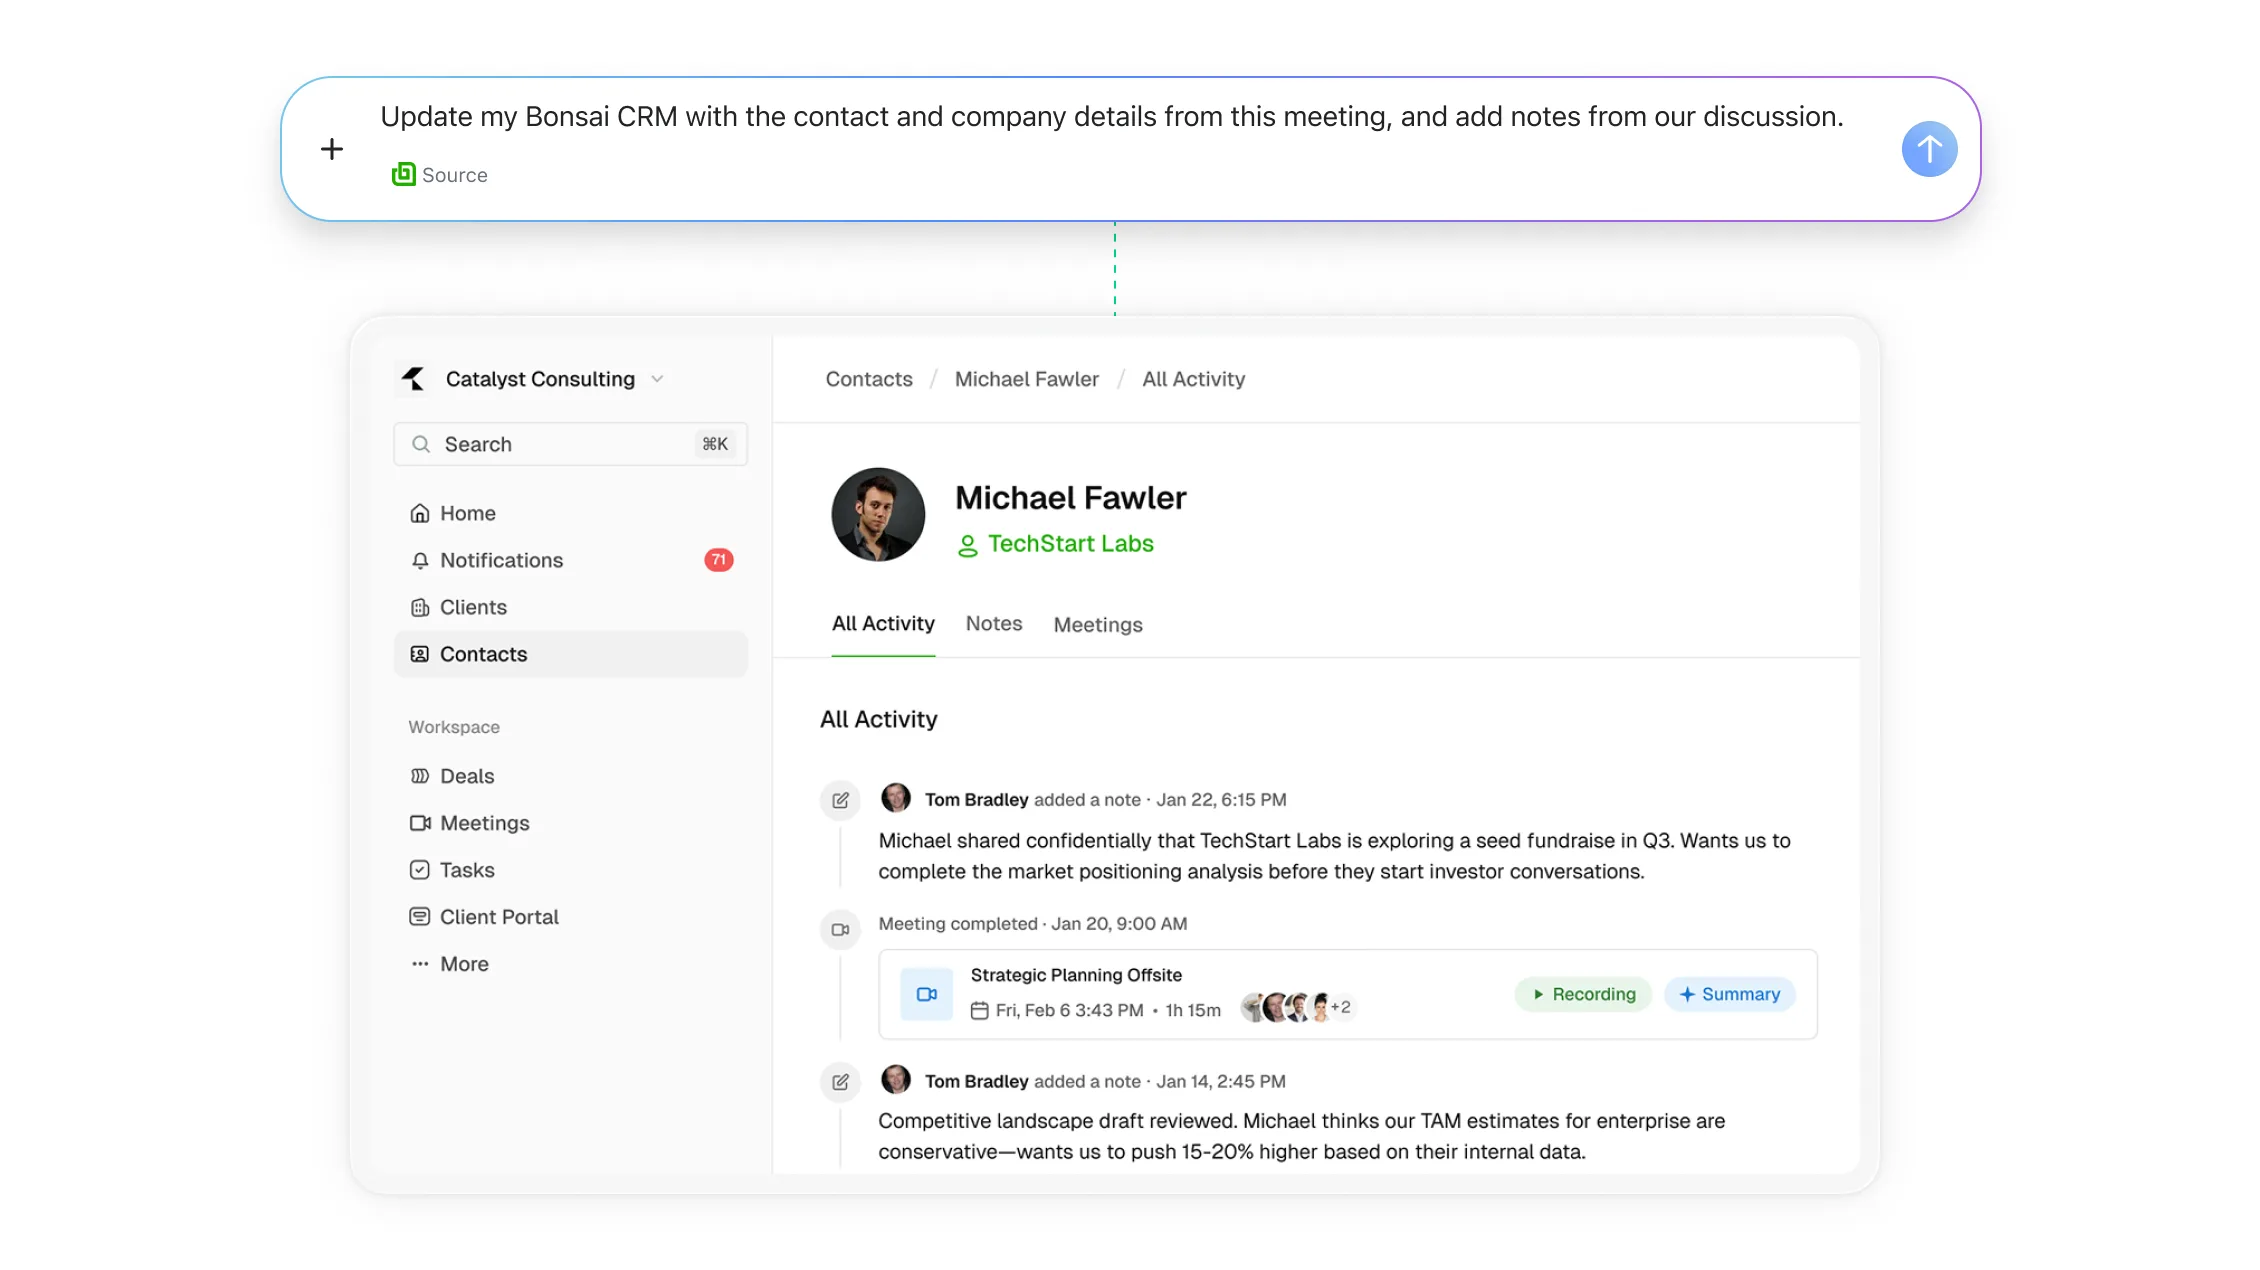Click the seed fundraise note text
Screen dimensions: 2260x1270
(x=1334, y=856)
